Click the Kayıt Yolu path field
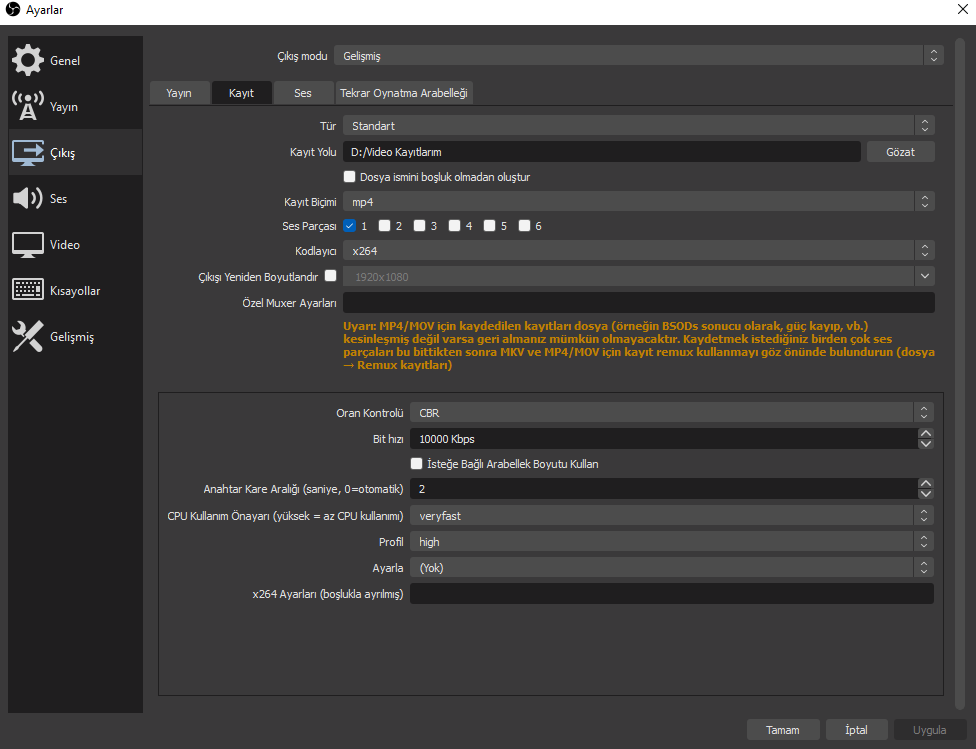 click(602, 152)
